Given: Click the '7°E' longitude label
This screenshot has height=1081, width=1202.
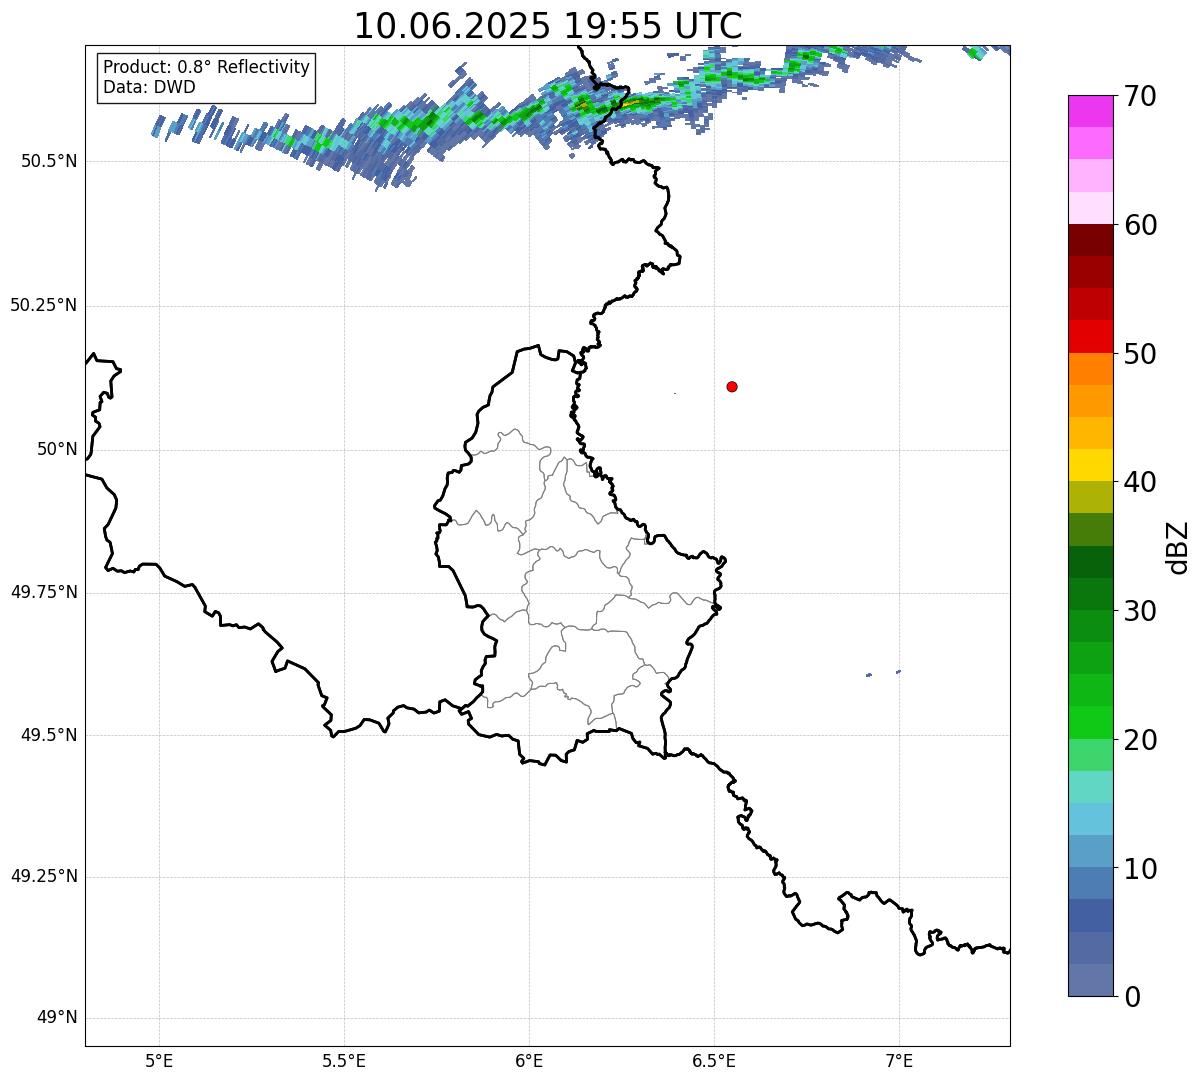Looking at the screenshot, I should click(x=899, y=1060).
